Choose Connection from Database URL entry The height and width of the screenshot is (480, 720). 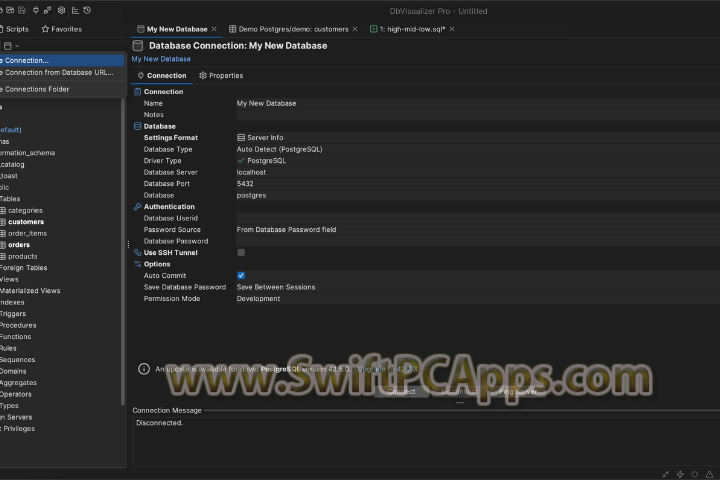point(62,73)
